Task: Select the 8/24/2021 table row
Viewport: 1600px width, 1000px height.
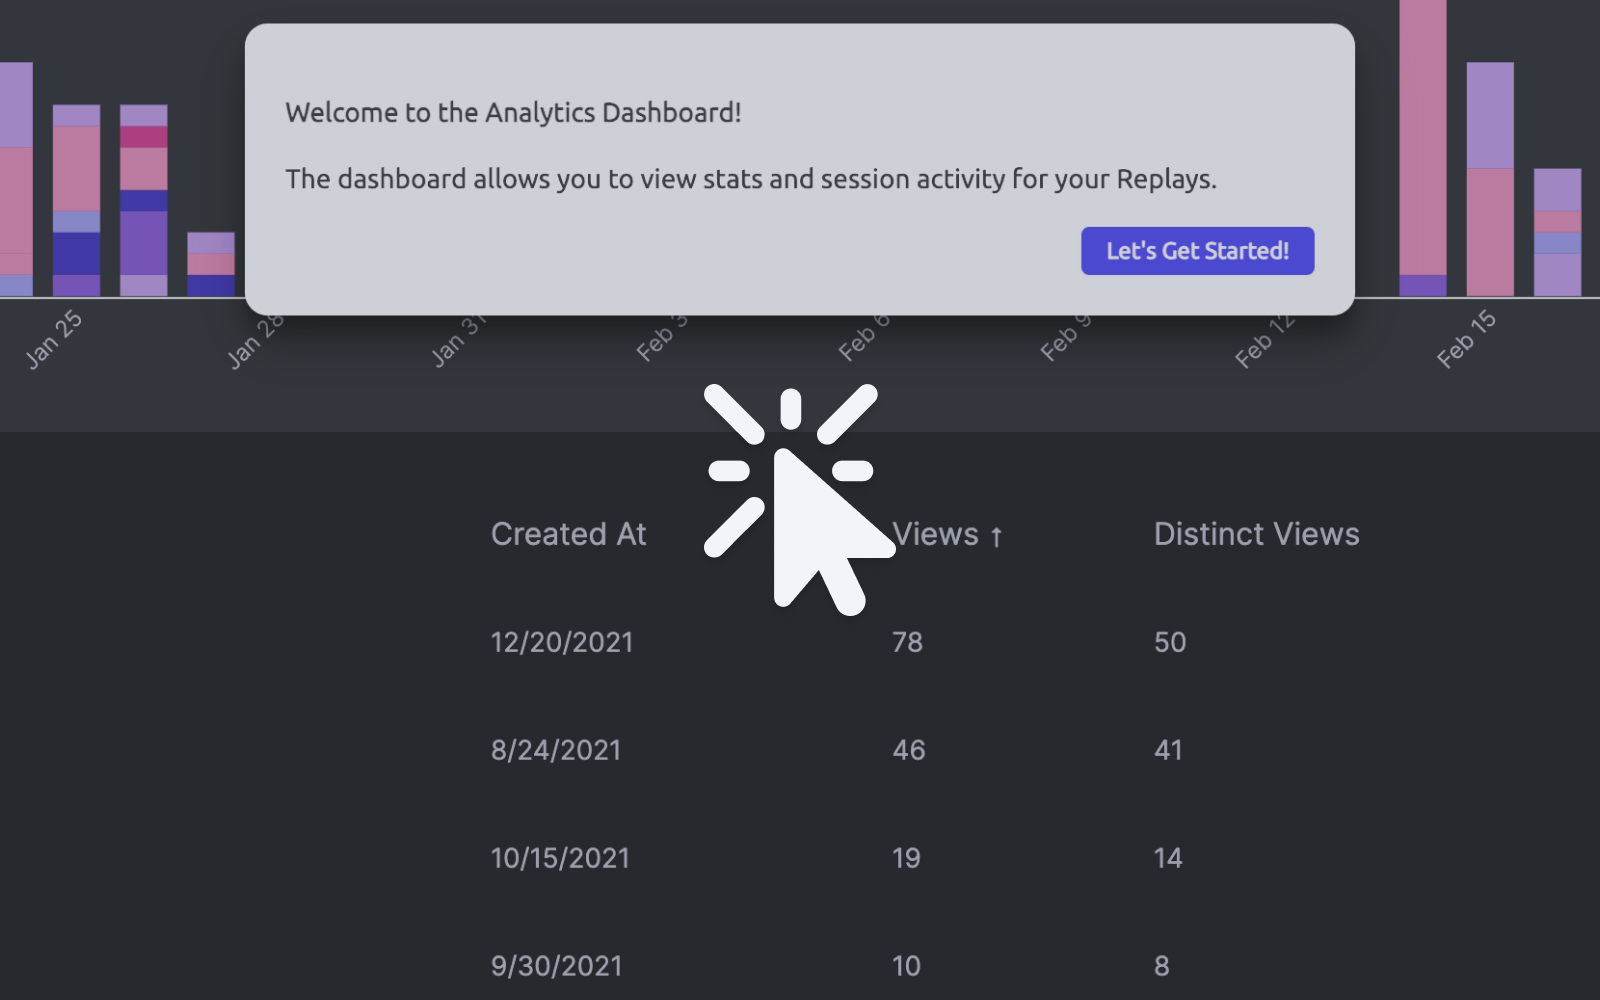Action: coord(556,750)
